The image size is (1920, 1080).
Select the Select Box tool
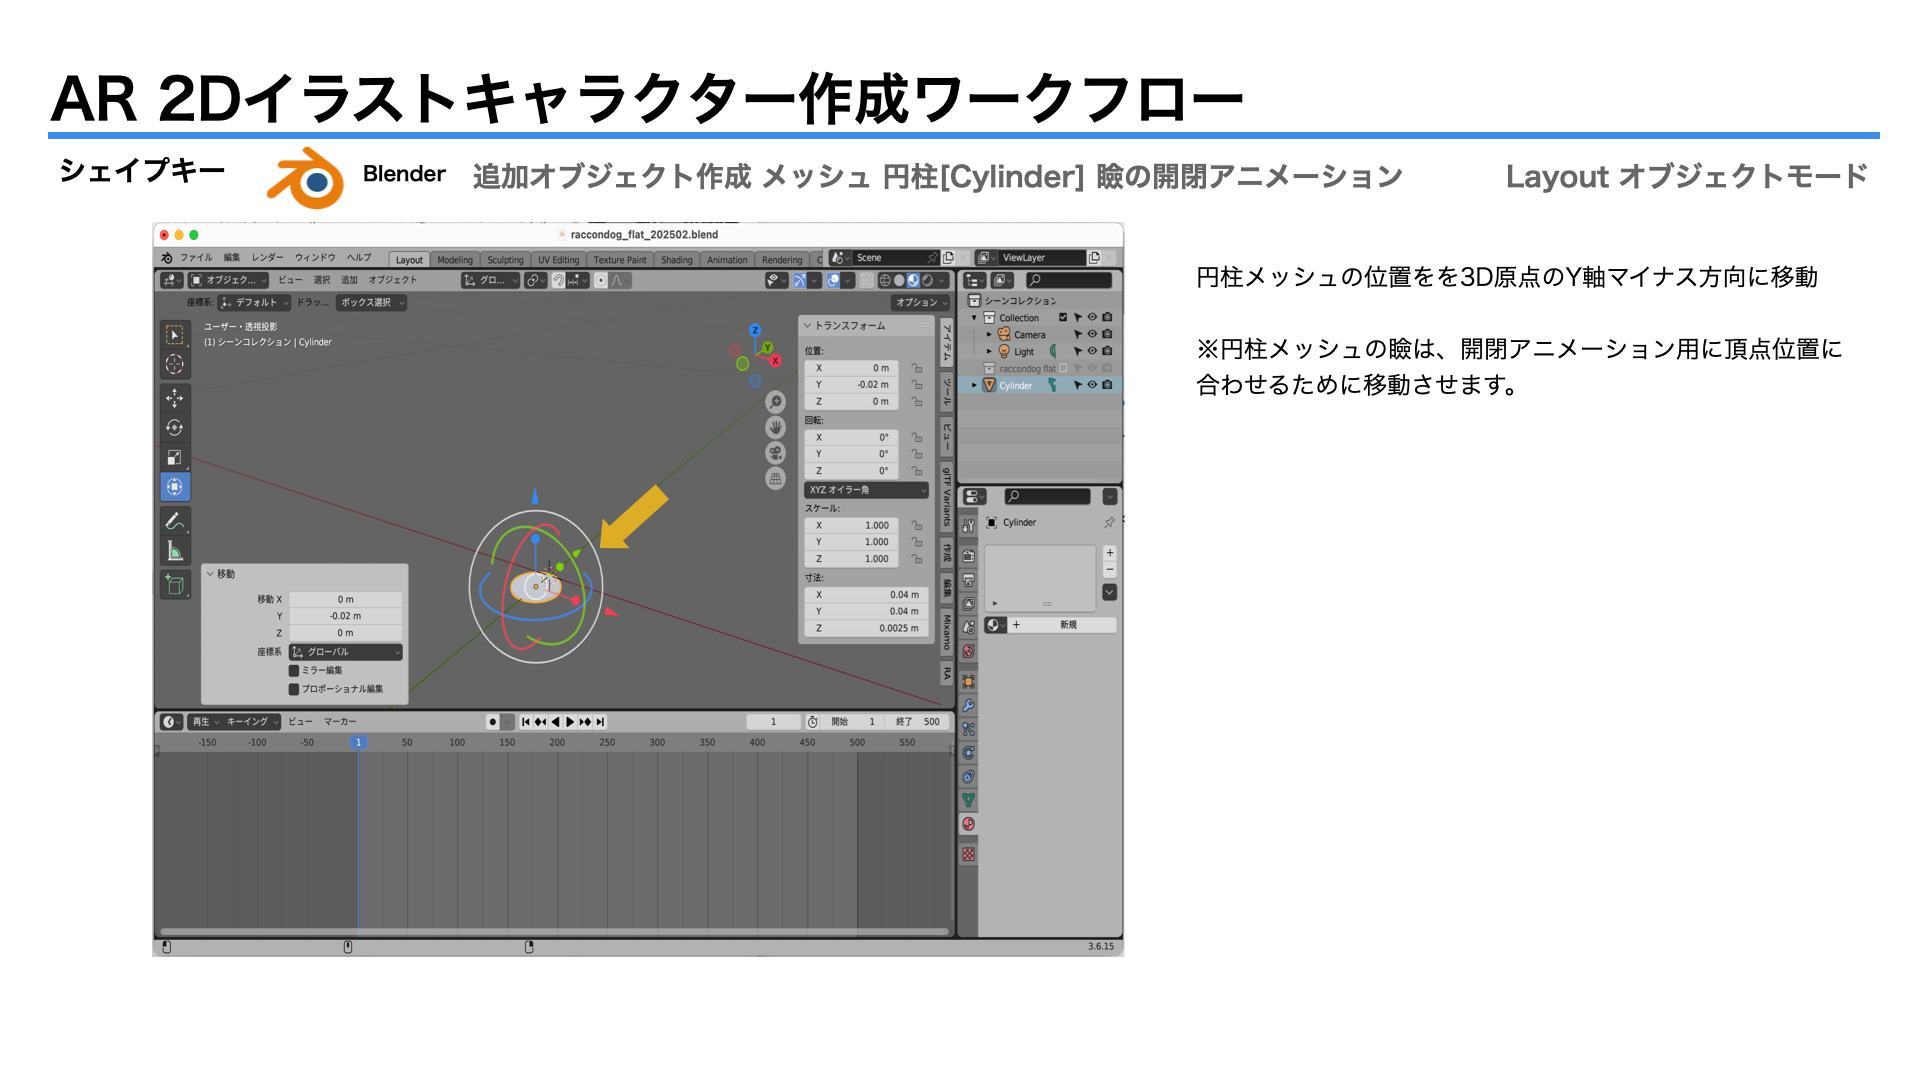coord(175,335)
